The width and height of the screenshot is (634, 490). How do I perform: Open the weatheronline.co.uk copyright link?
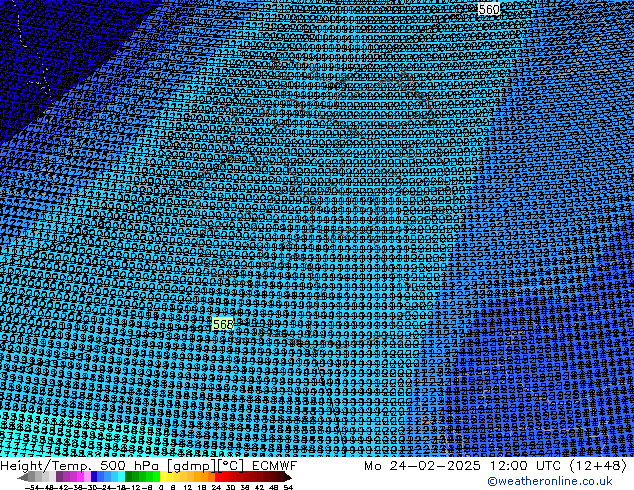coord(549,481)
